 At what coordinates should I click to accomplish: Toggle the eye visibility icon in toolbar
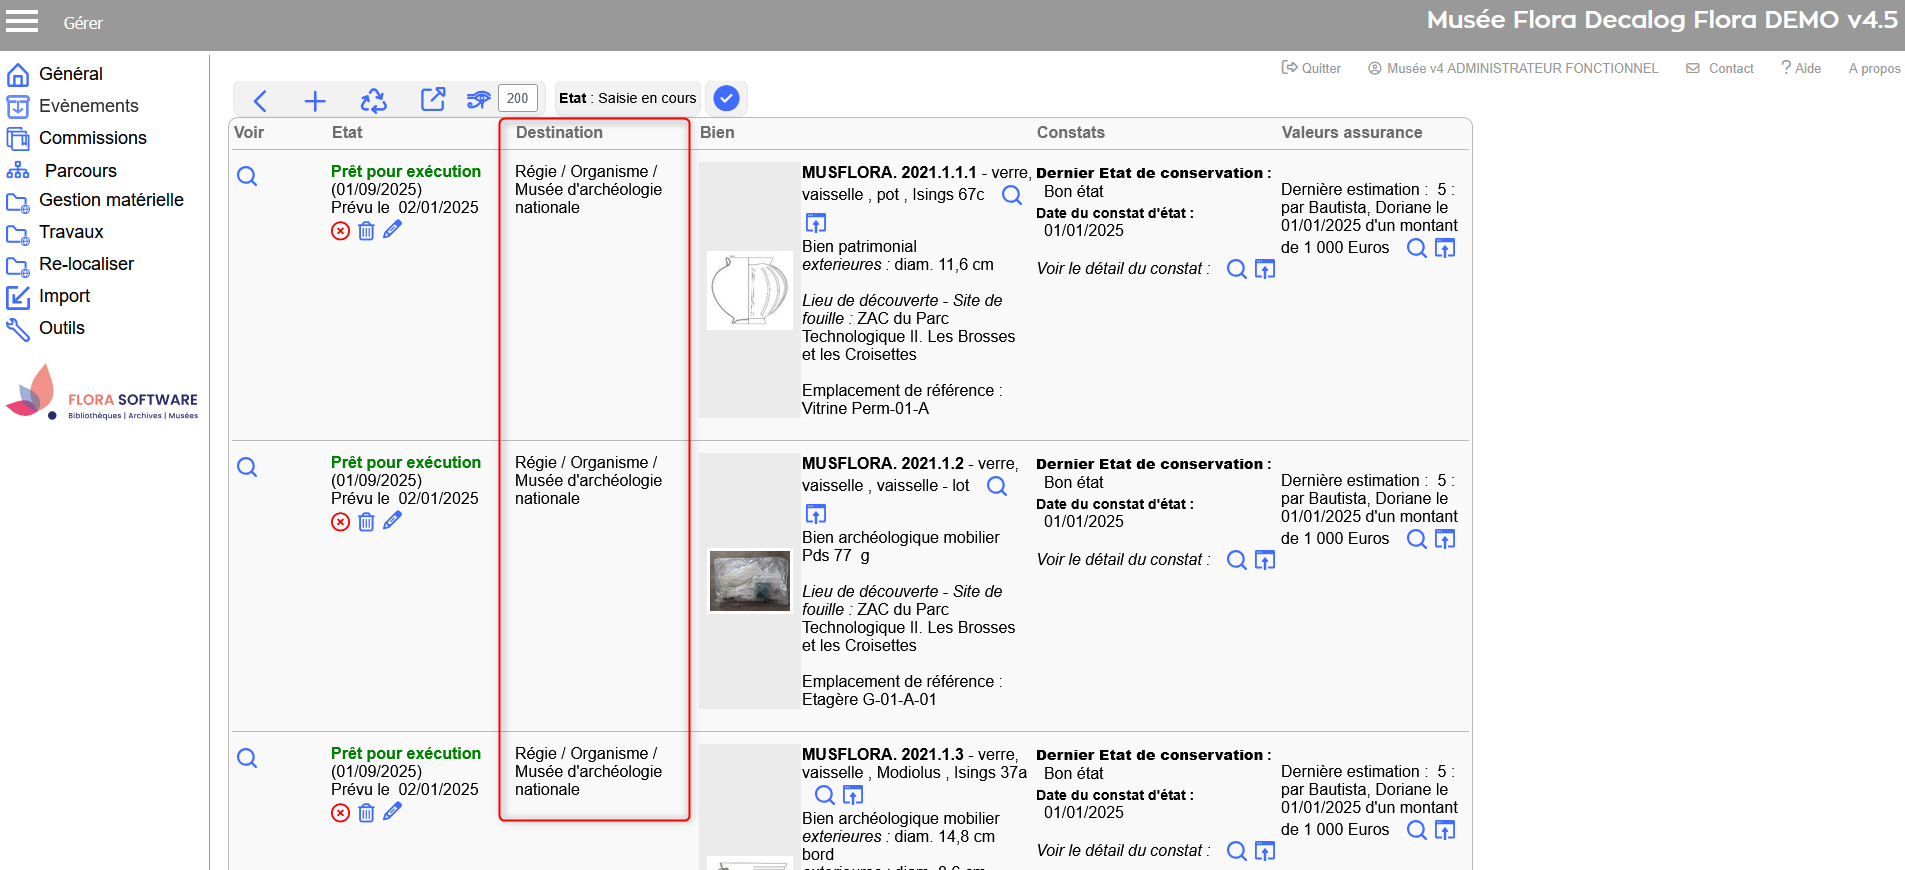478,99
